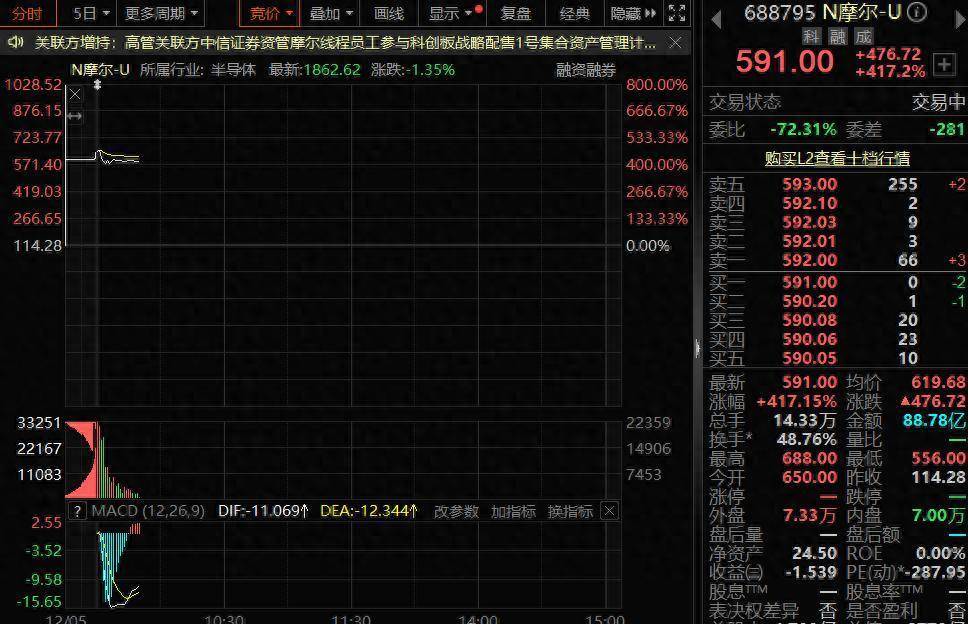Screen dimensions: 968x624
Task: Go to previous stock with left arrow
Action: pos(715,19)
